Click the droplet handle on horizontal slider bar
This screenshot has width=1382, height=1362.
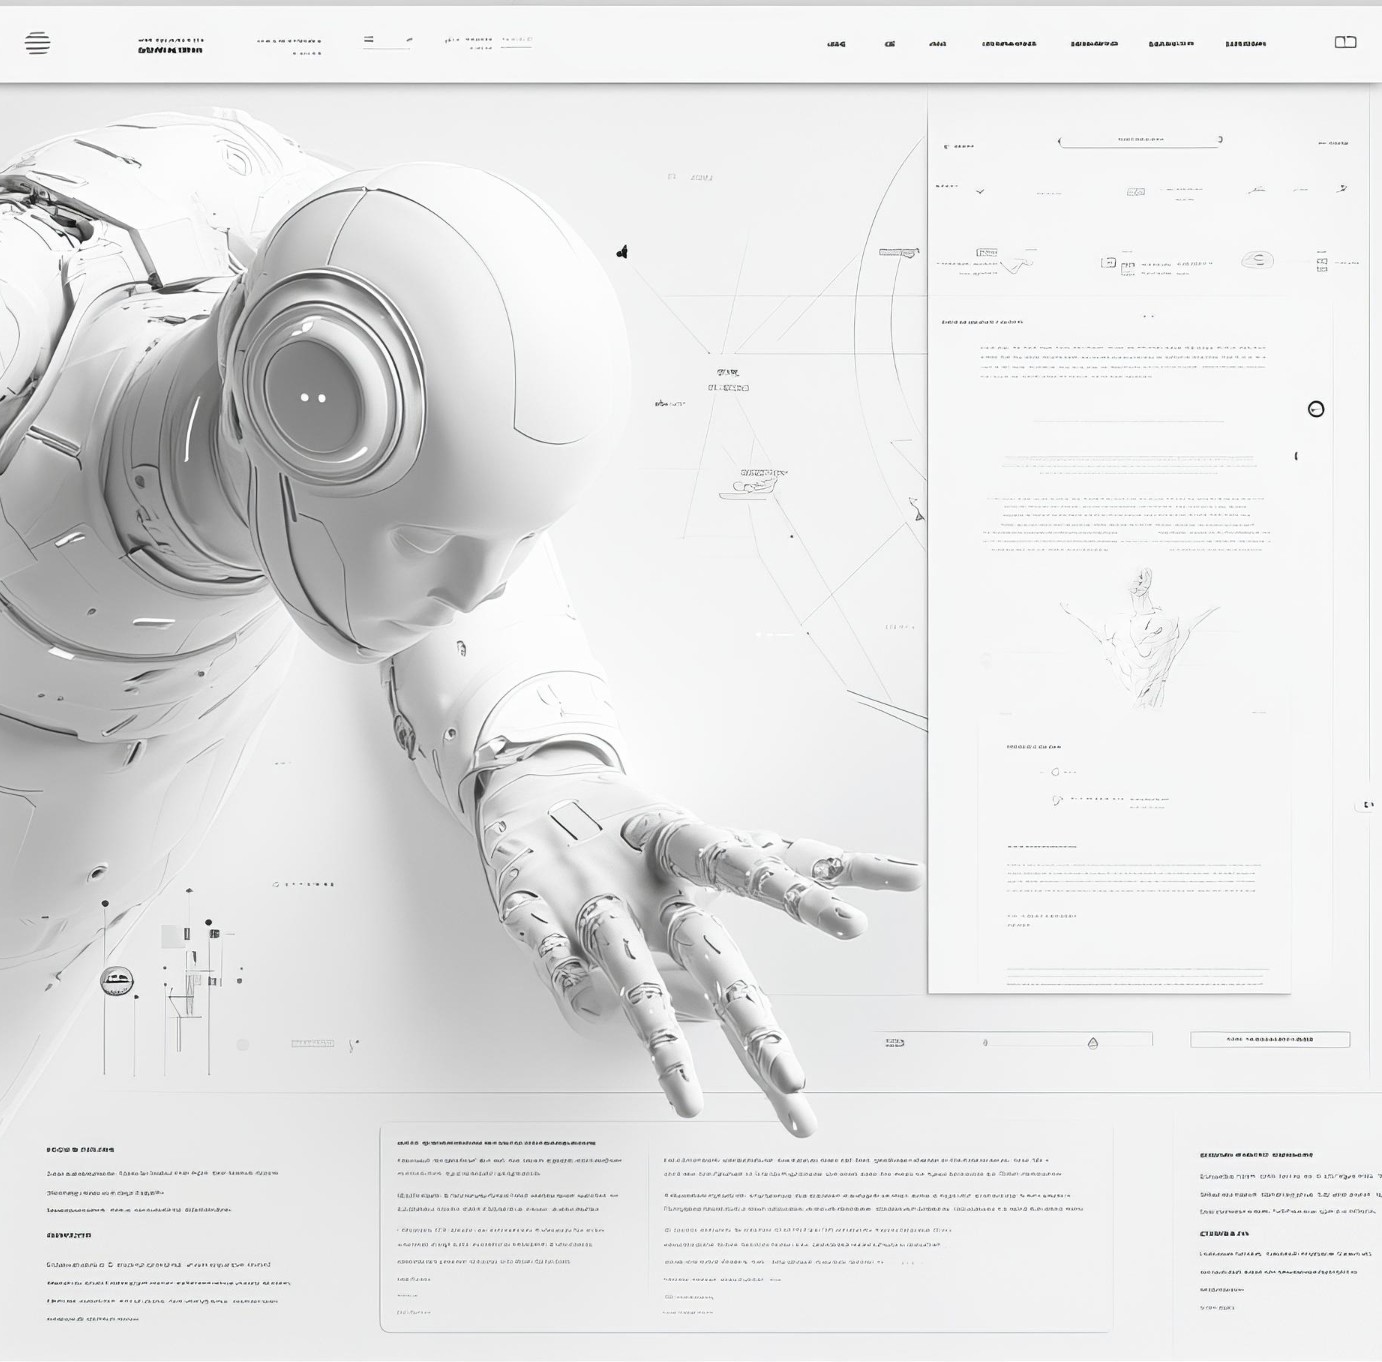click(x=1093, y=1042)
